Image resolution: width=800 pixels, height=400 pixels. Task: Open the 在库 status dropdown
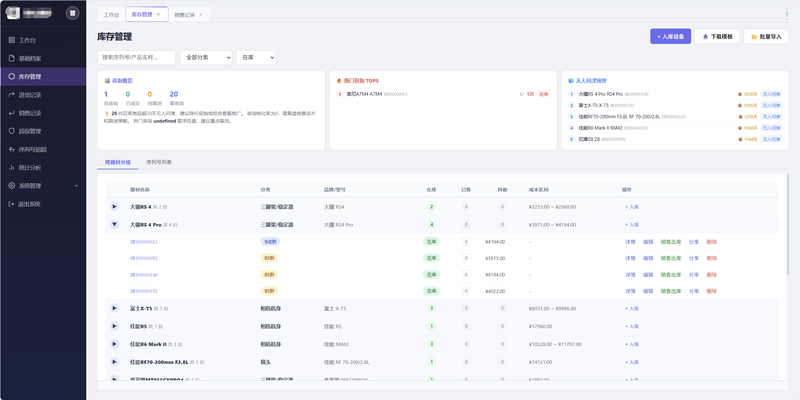(x=256, y=58)
